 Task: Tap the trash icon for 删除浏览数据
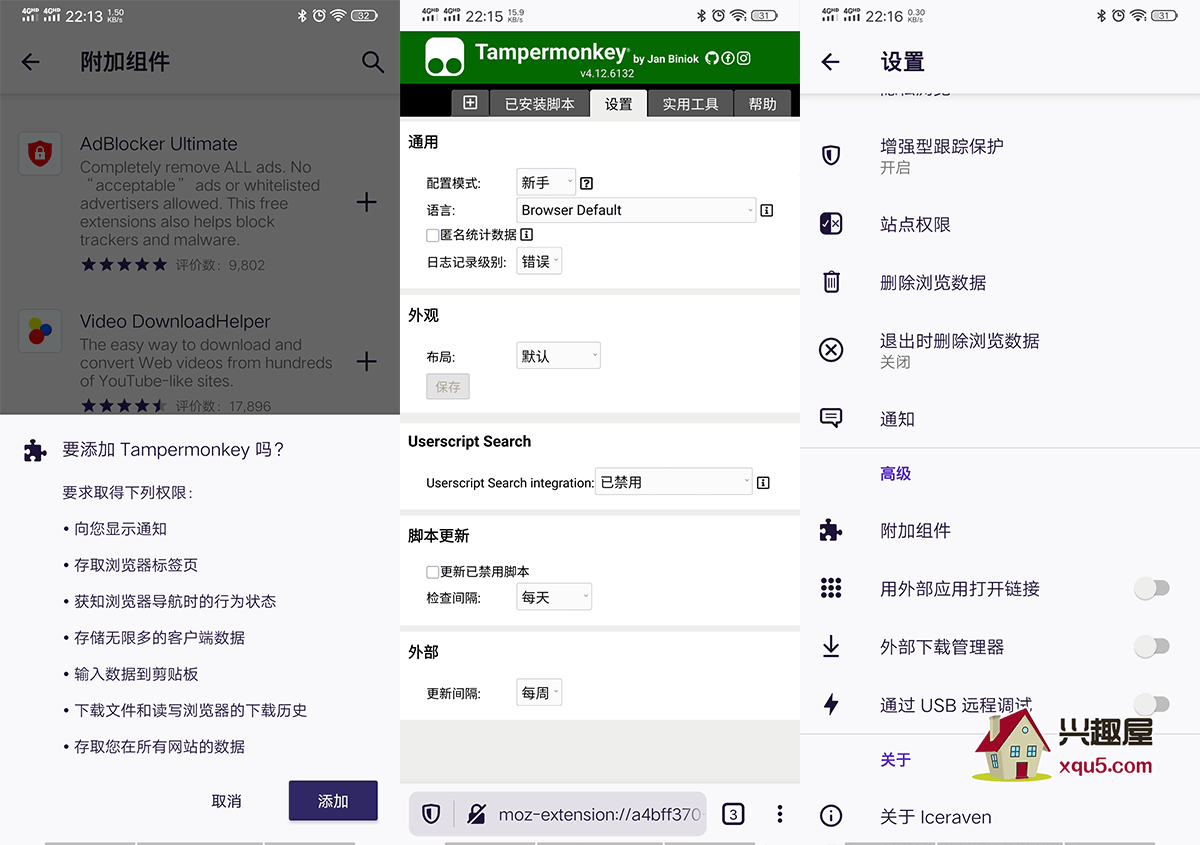[831, 282]
